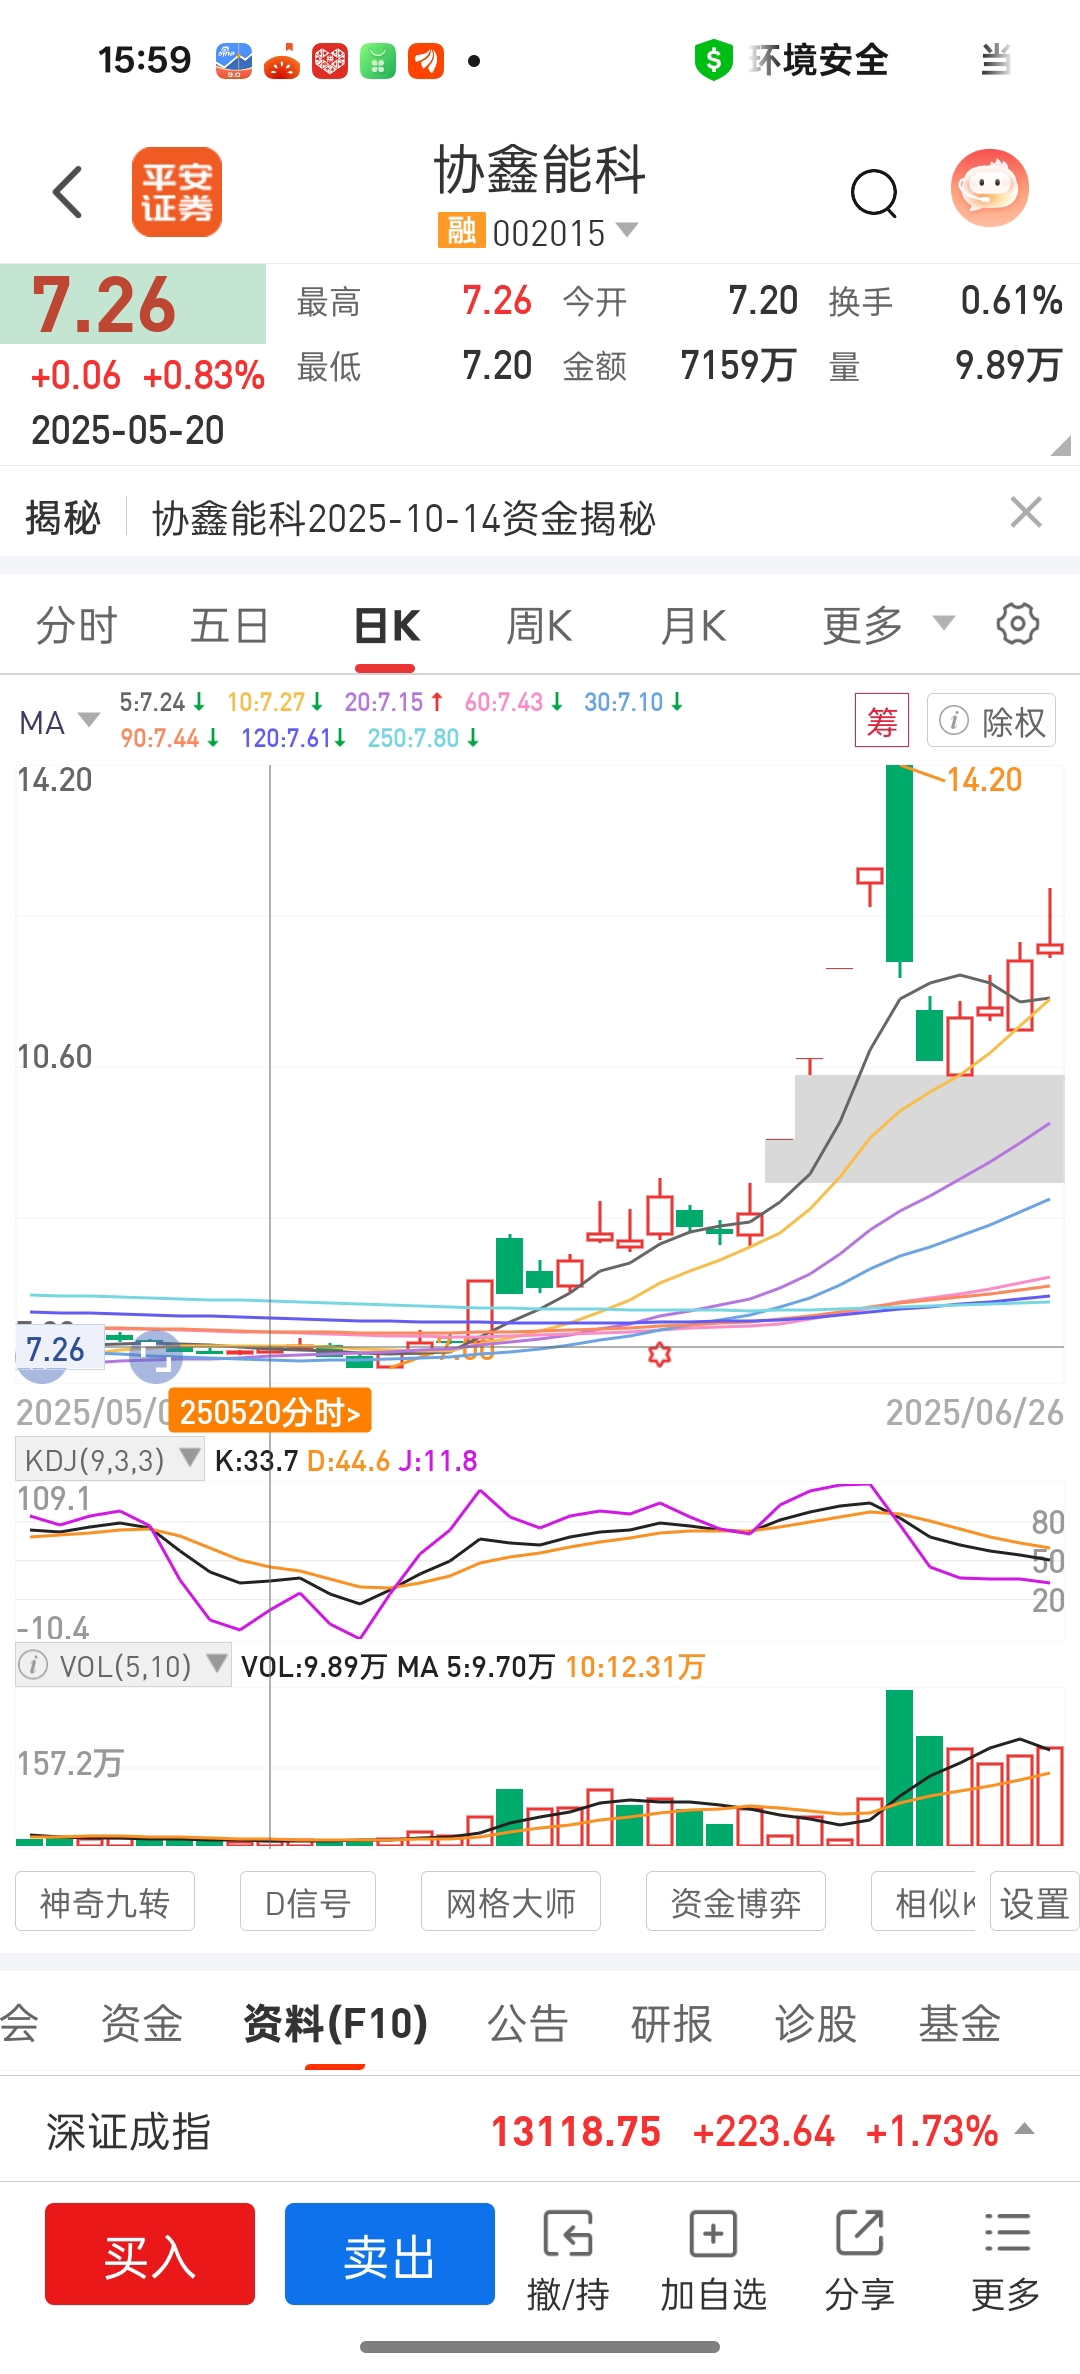This screenshot has height=2374, width=1080.
Task: Toggle the 筹 chip distribution button
Action: [x=882, y=721]
